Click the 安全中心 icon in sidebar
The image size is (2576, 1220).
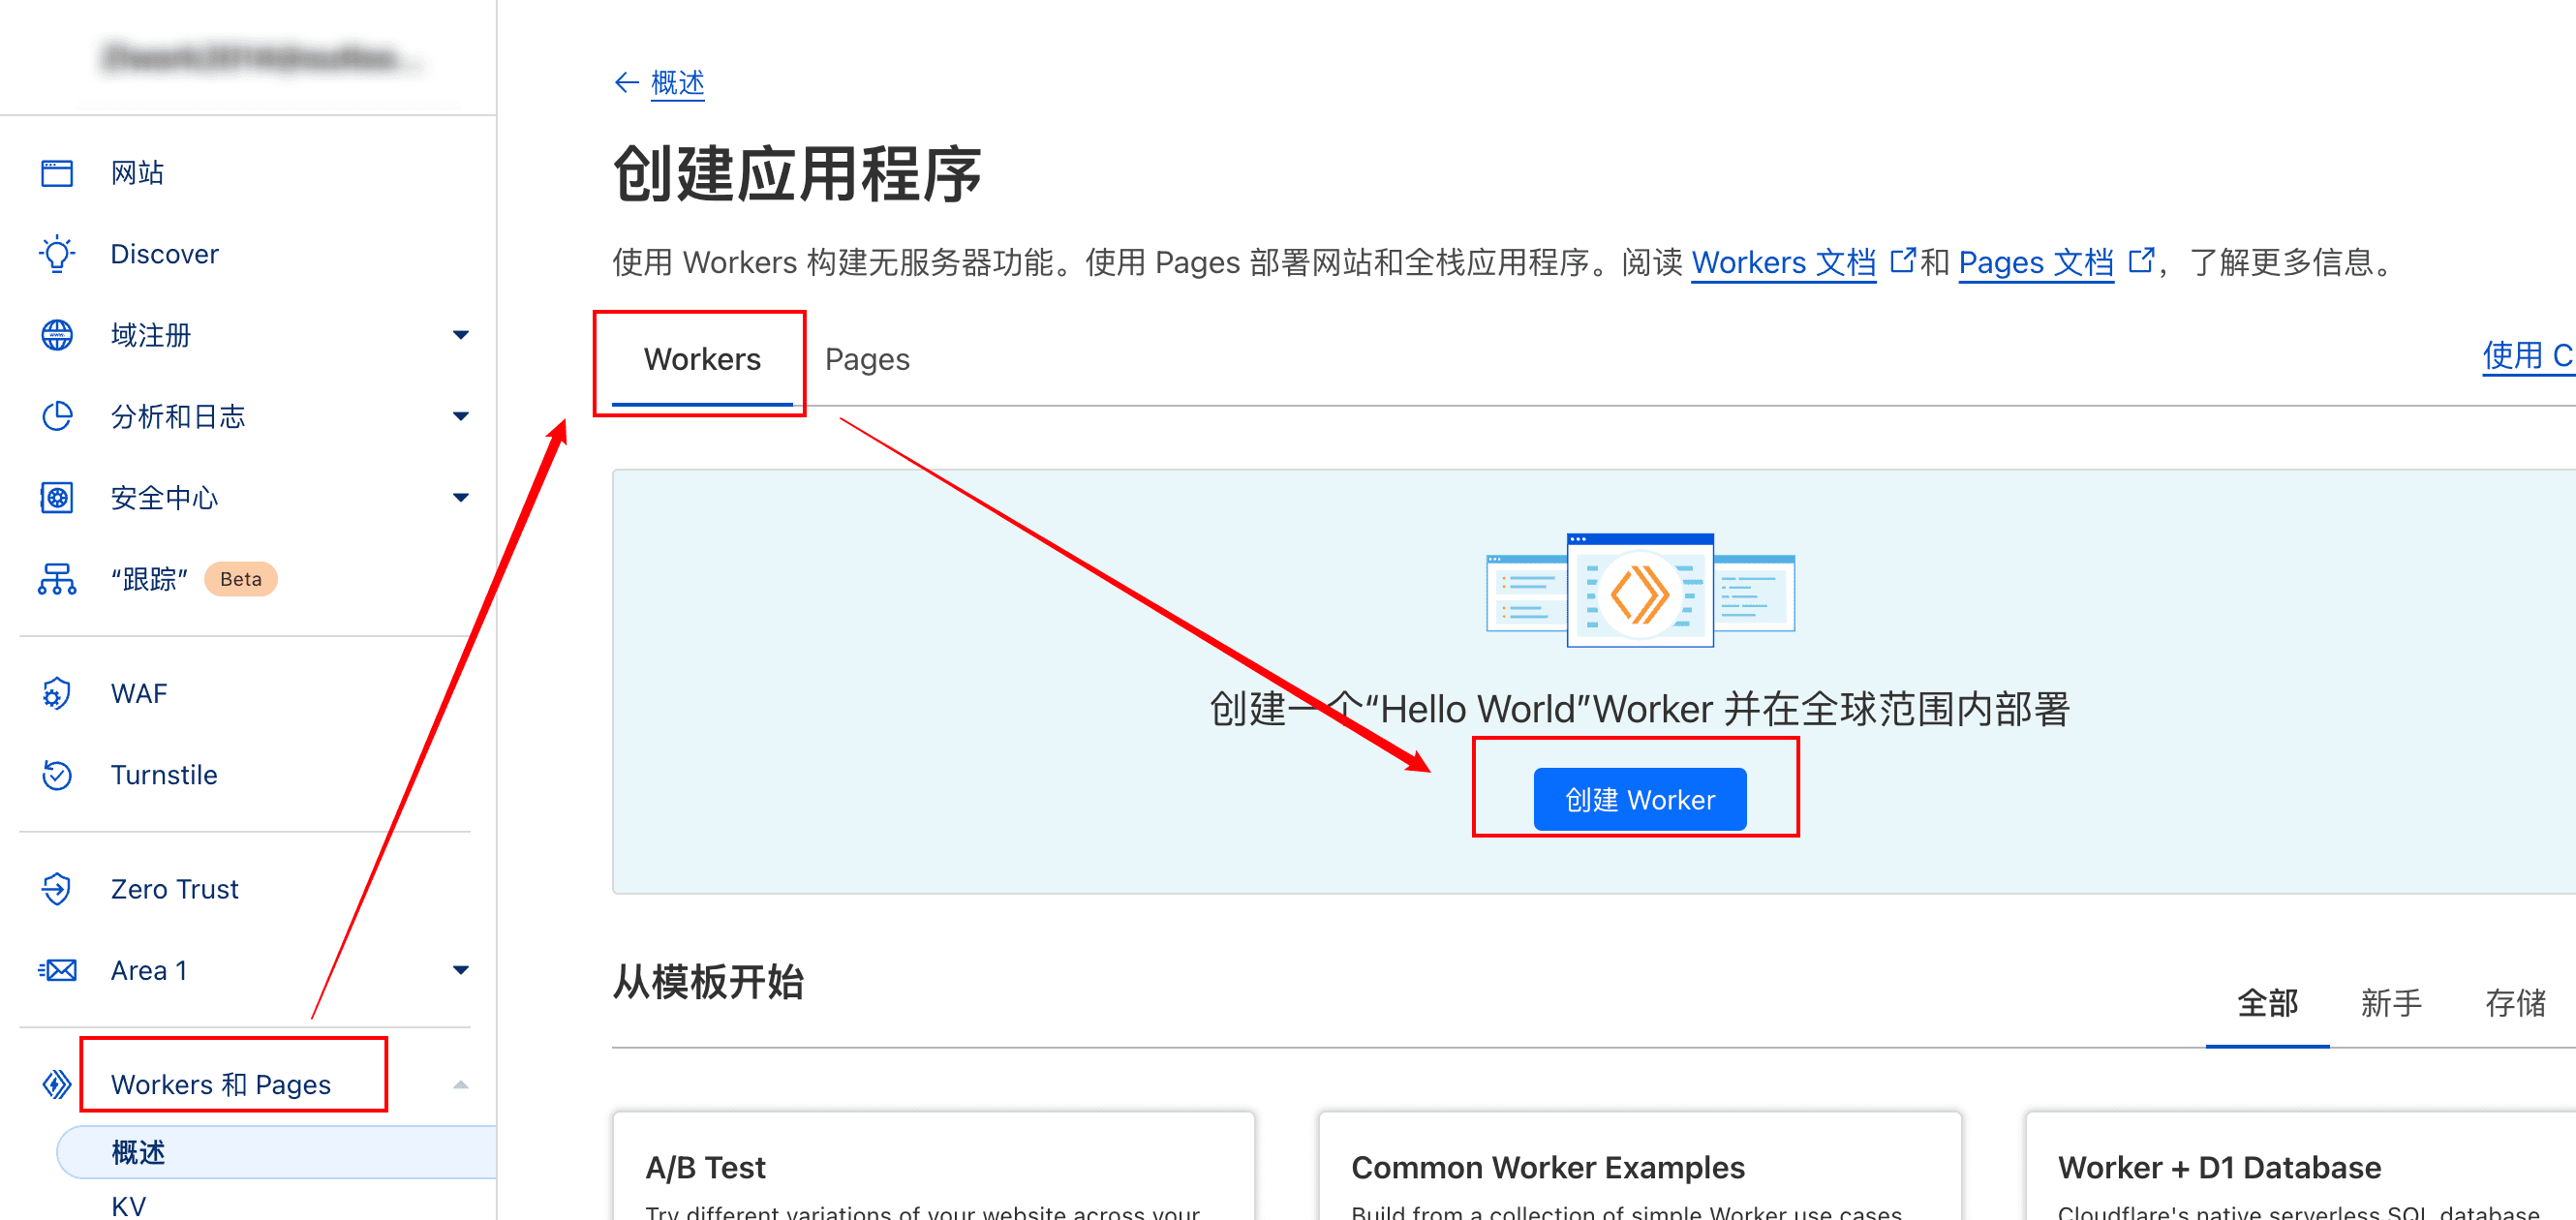pyautogui.click(x=57, y=497)
